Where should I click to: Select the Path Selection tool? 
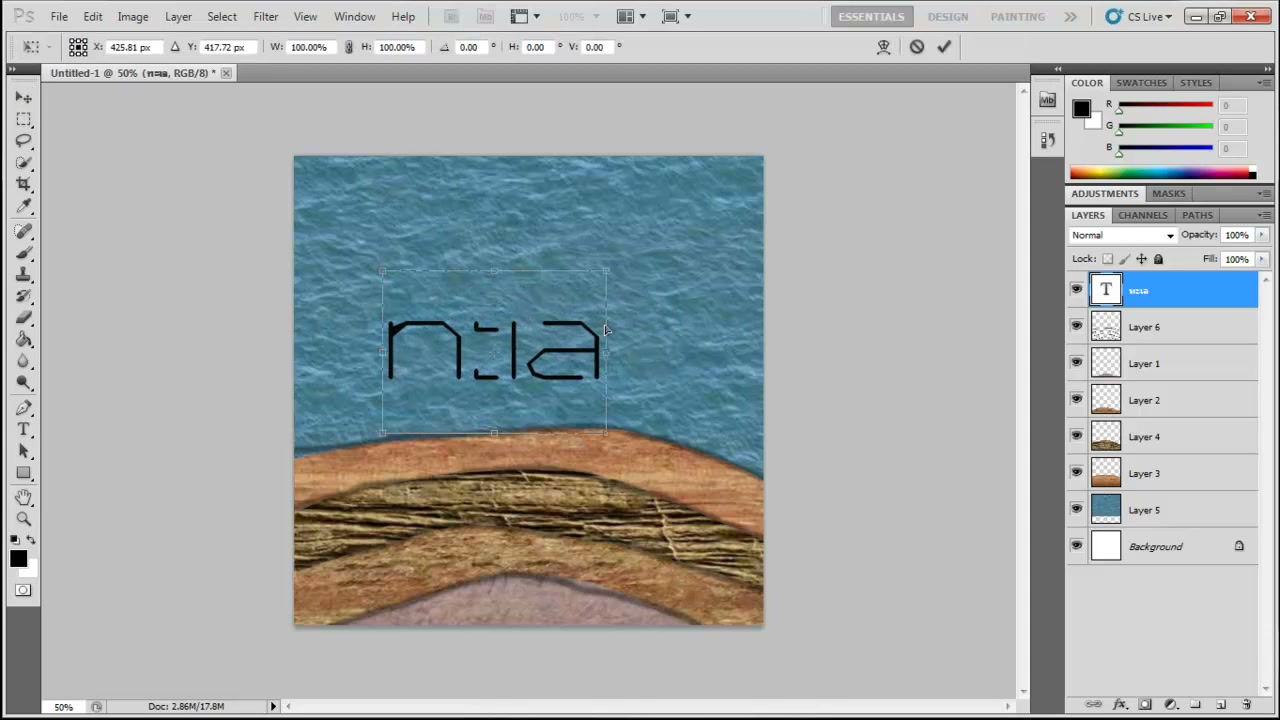click(24, 452)
